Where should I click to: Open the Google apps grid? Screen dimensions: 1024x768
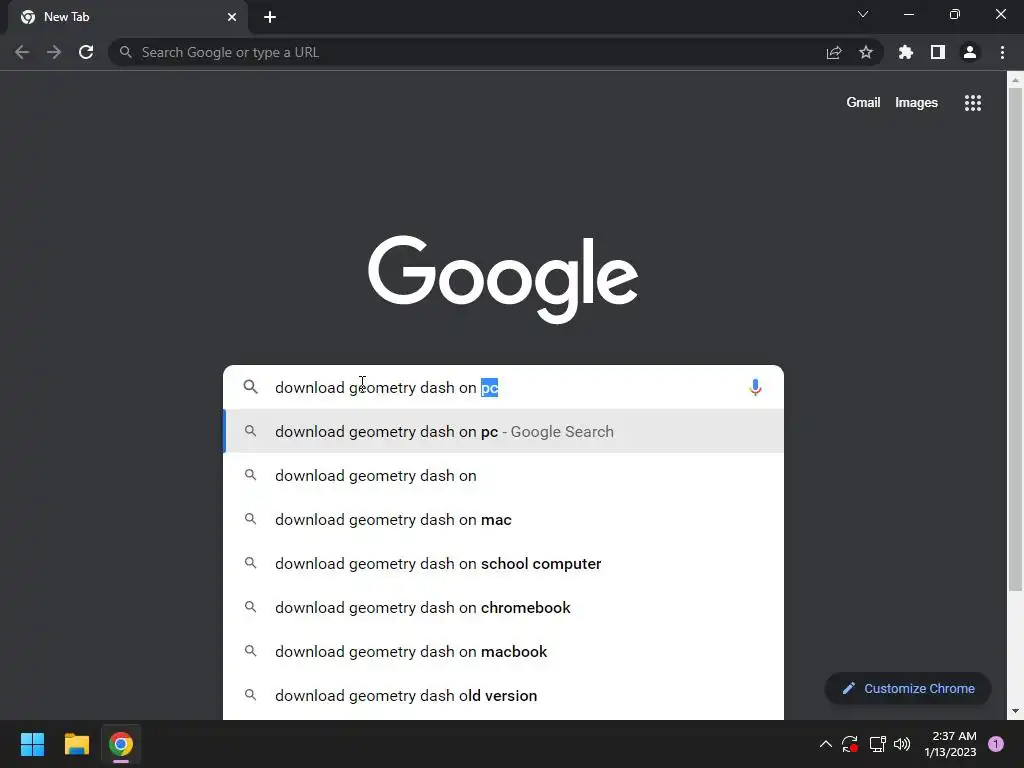tap(973, 103)
